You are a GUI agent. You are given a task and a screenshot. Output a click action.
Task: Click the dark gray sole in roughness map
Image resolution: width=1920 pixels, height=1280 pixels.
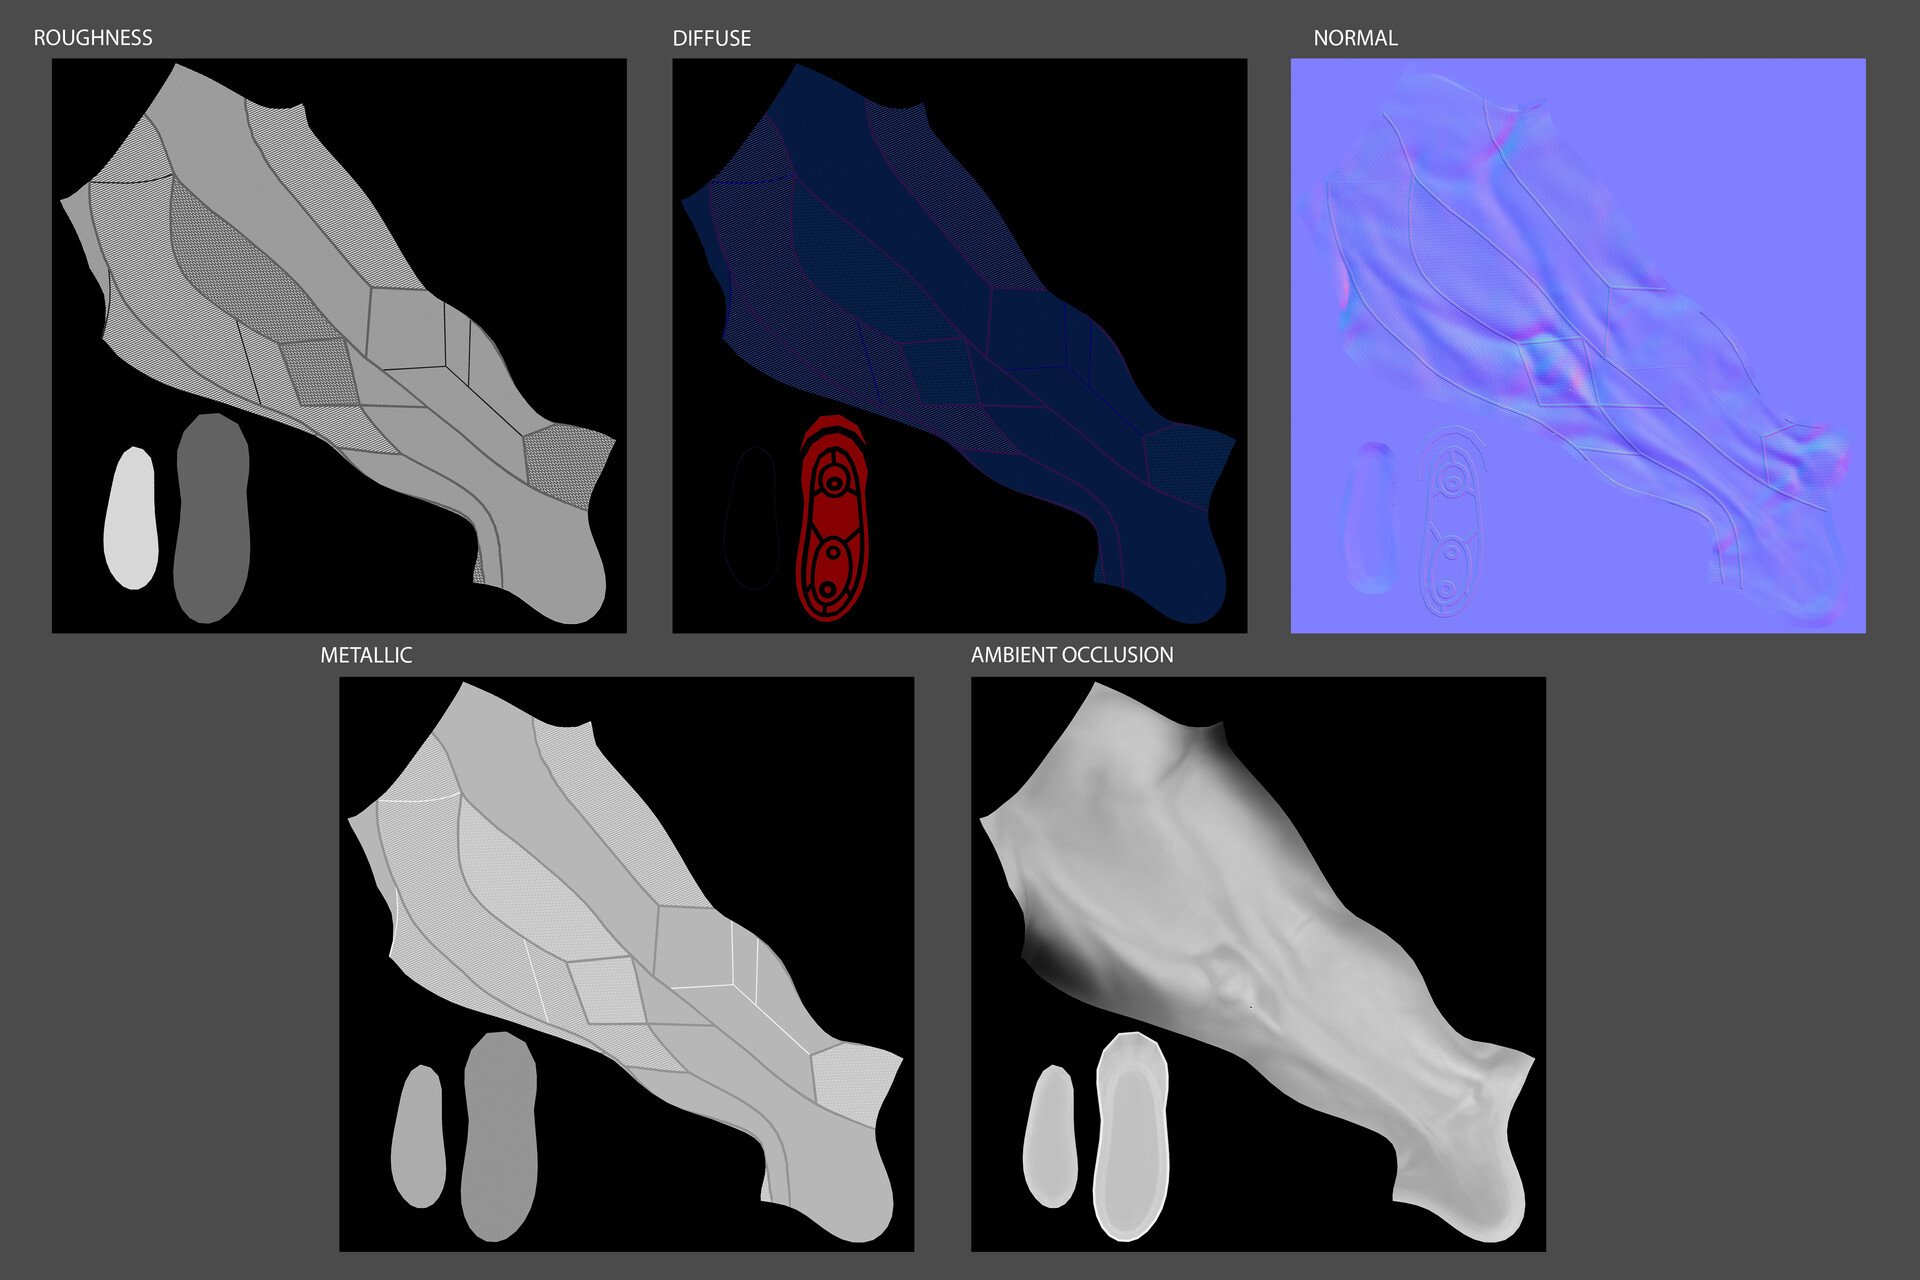tap(211, 518)
